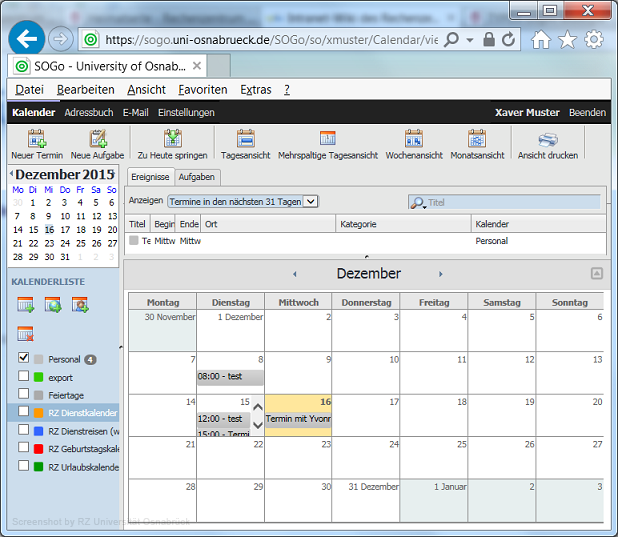The width and height of the screenshot is (618, 537).
Task: Enable the RZ Urlaubskalender checkbox
Action: [23, 465]
